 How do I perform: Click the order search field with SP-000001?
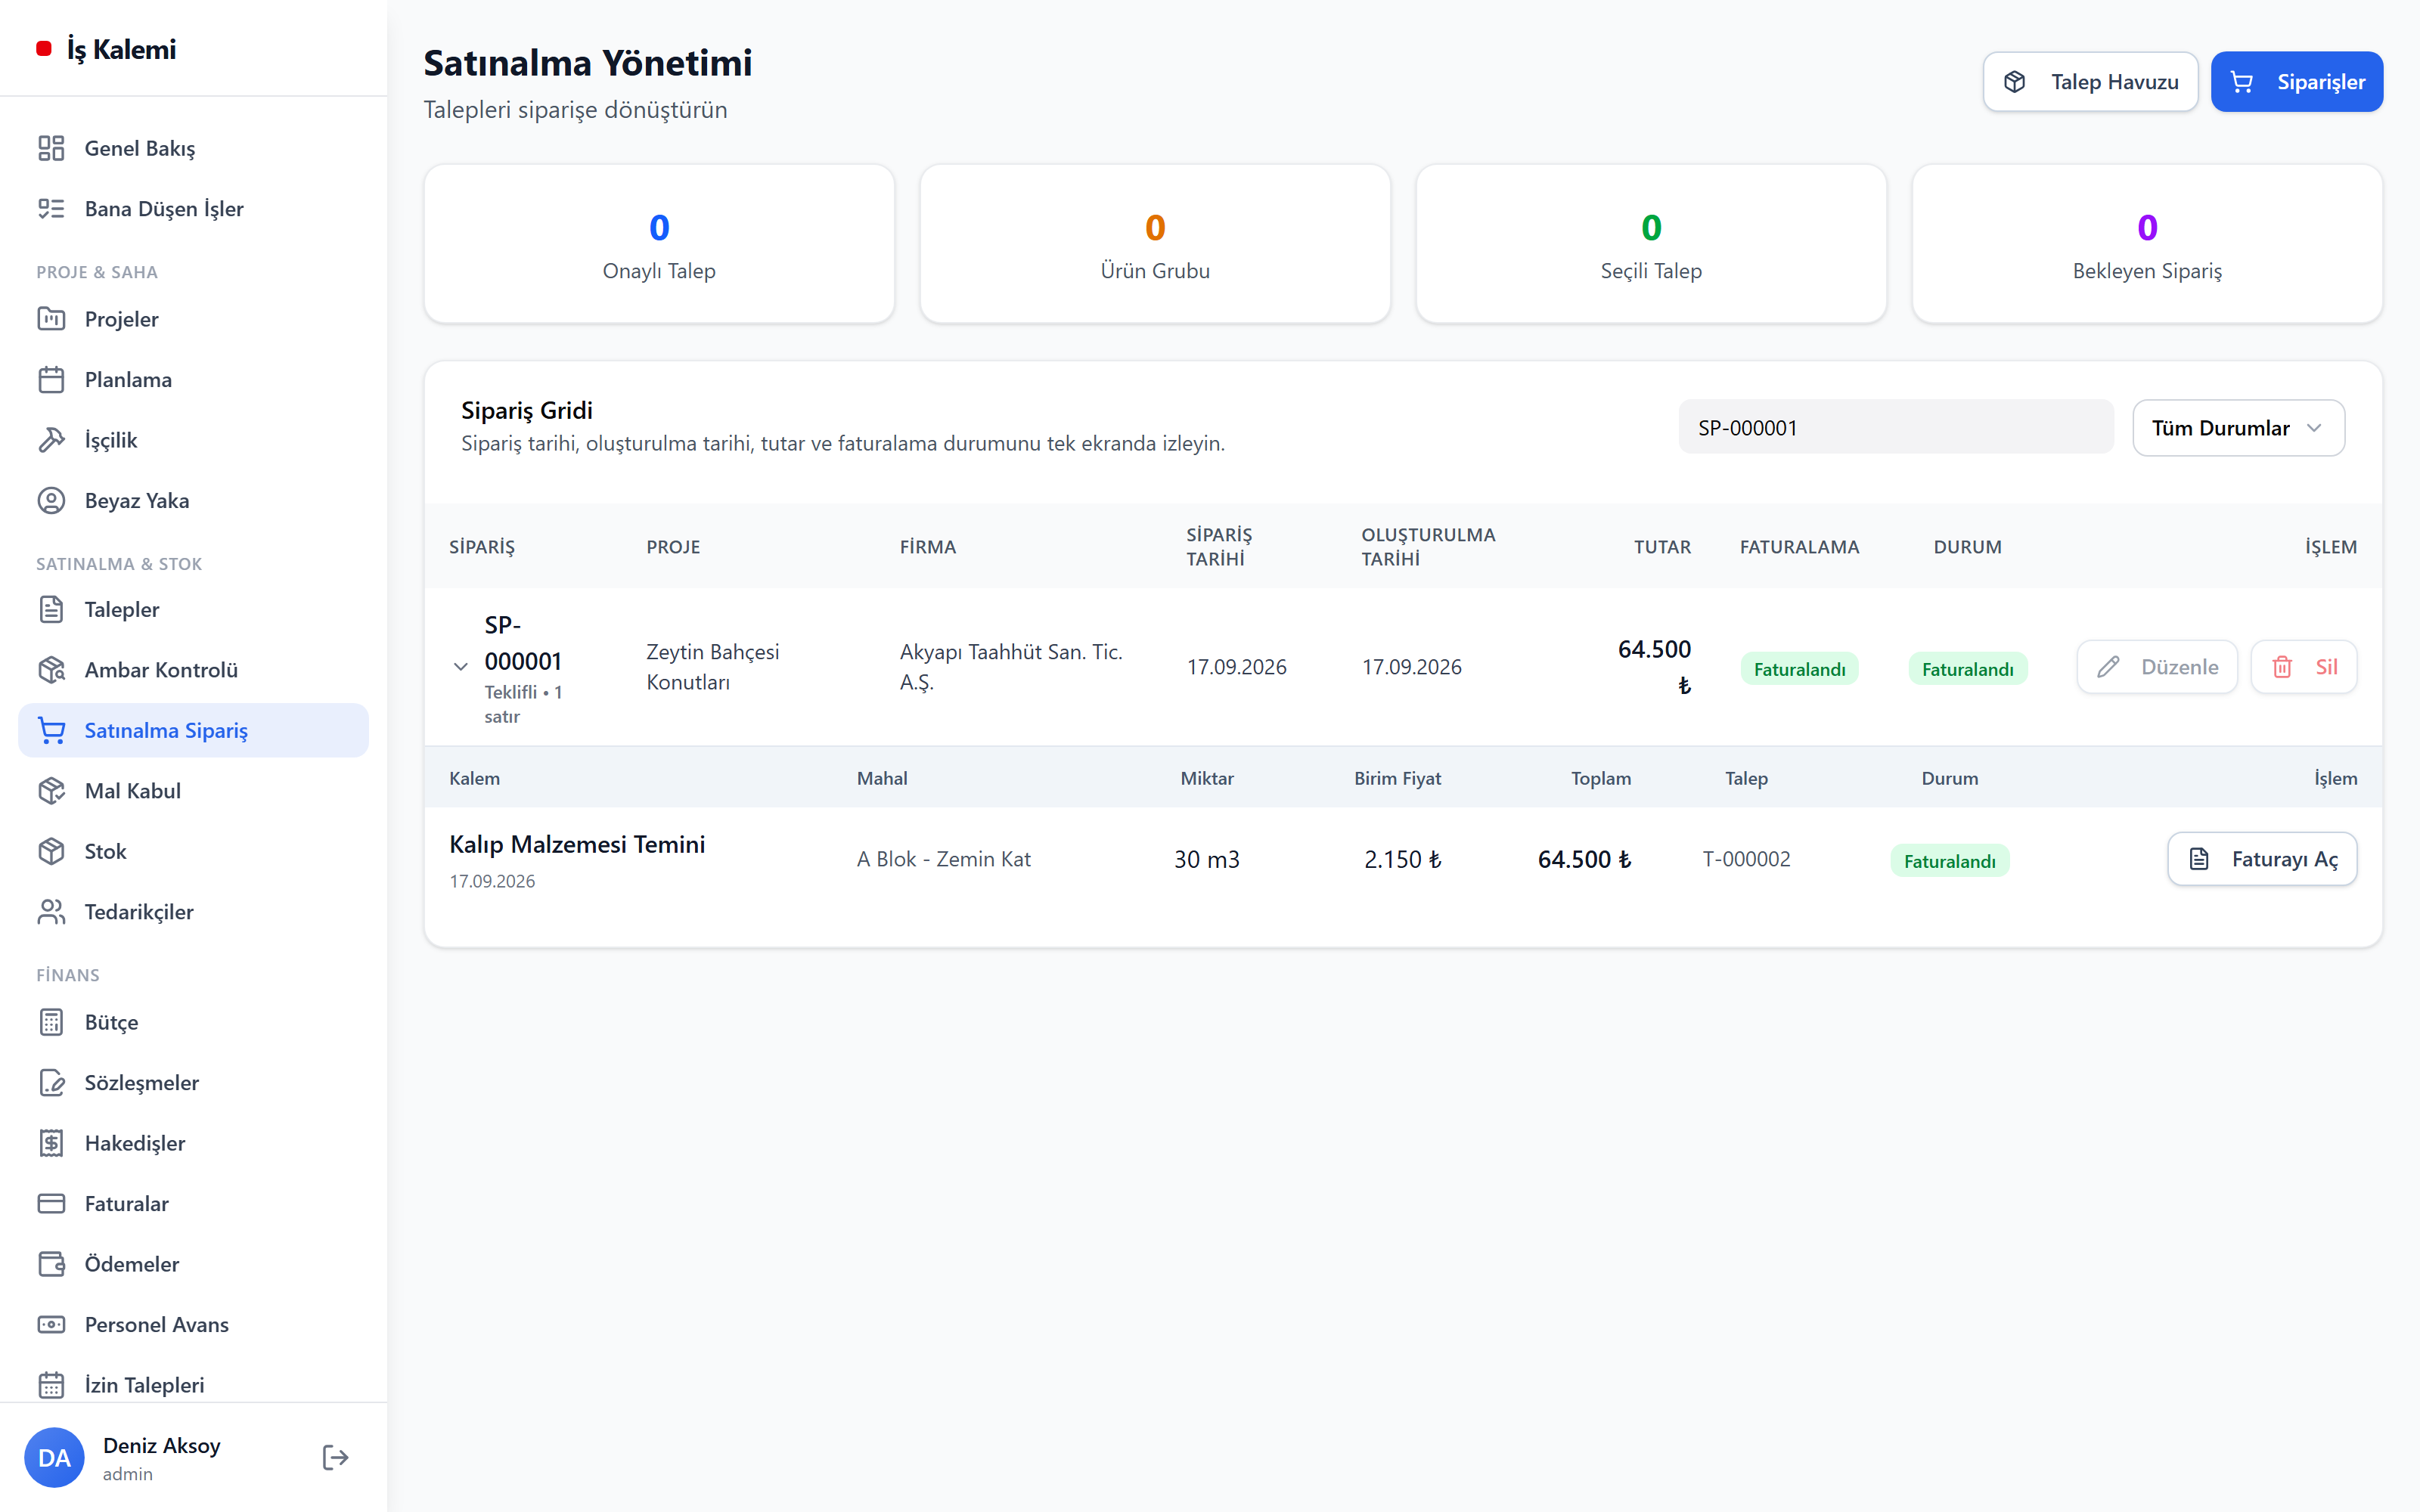coord(1895,428)
